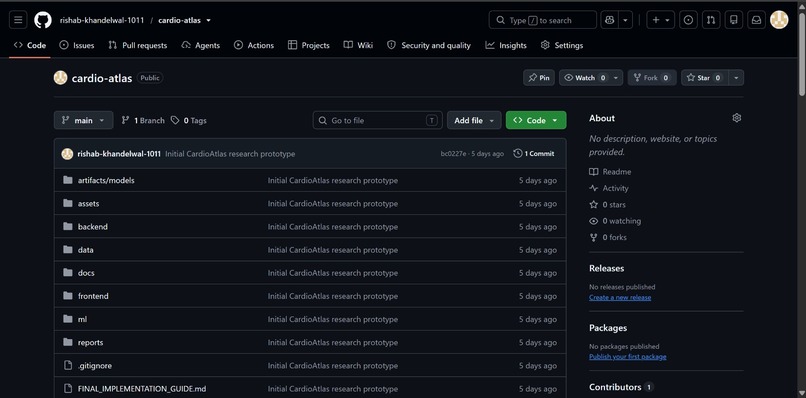Screen dimensions: 806x398
Task: Open the assets folder
Action: click(88, 204)
